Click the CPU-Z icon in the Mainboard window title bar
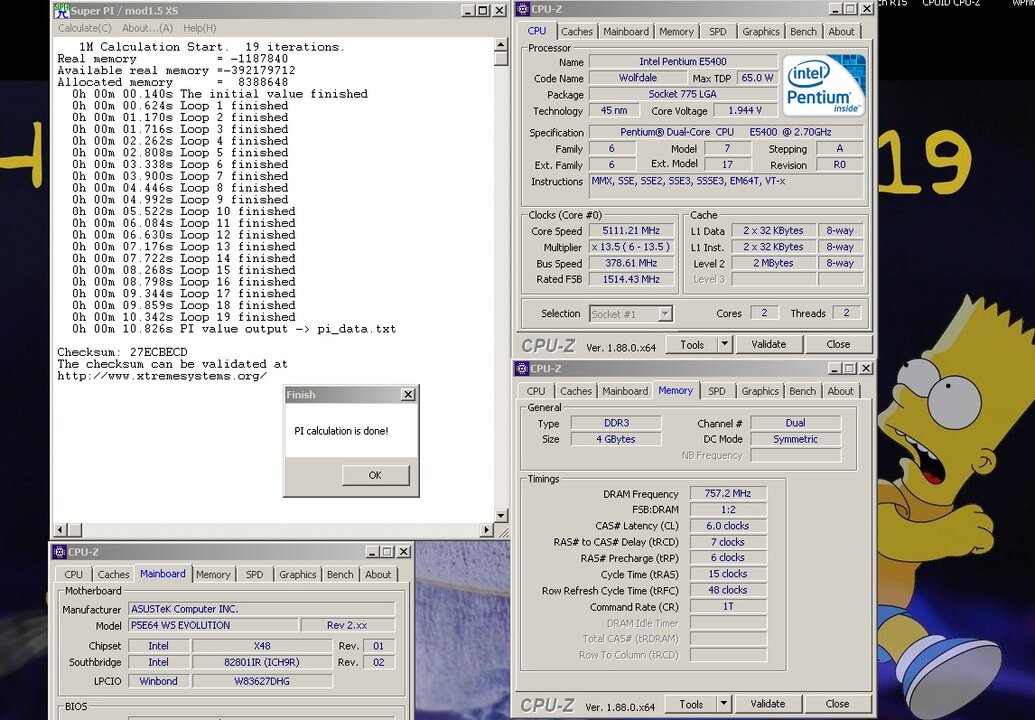 pos(59,552)
